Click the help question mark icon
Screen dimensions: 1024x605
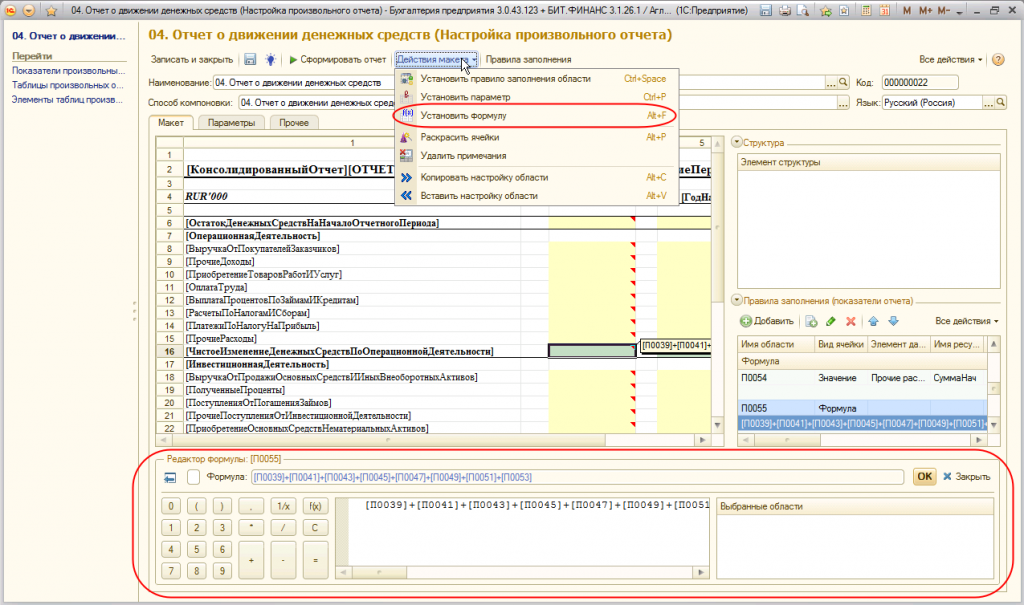pyautogui.click(x=998, y=60)
